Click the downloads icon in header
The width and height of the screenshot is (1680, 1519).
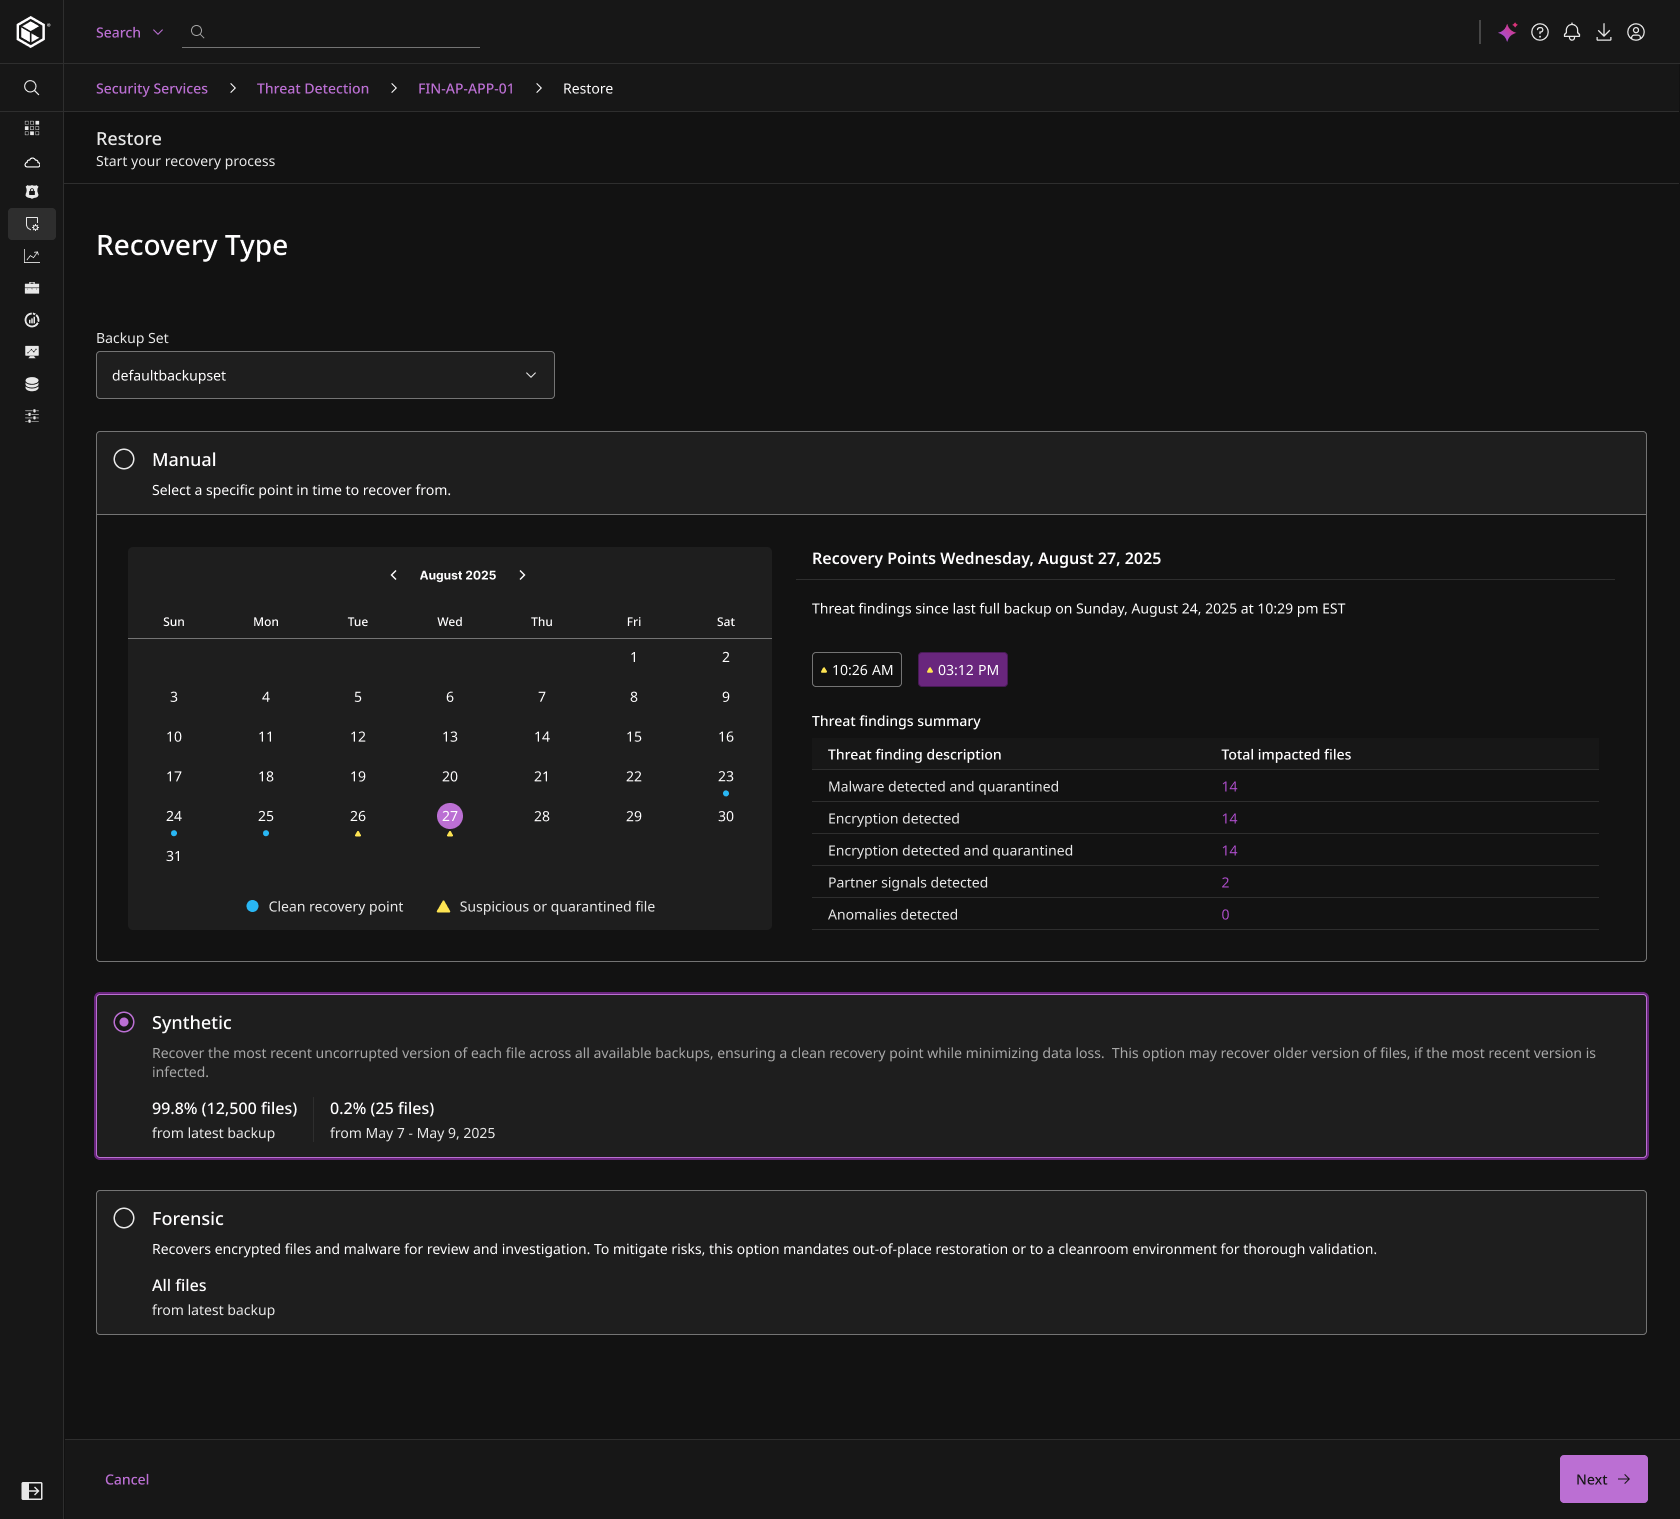click(x=1604, y=32)
